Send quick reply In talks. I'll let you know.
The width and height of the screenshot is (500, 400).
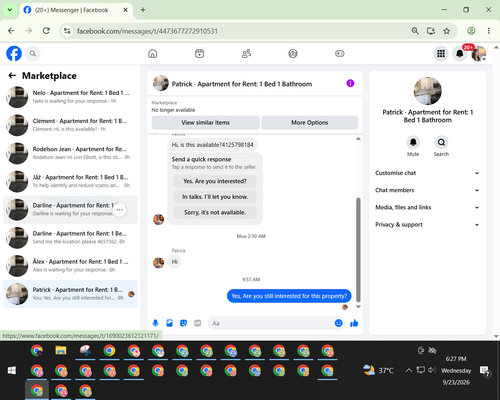215,197
